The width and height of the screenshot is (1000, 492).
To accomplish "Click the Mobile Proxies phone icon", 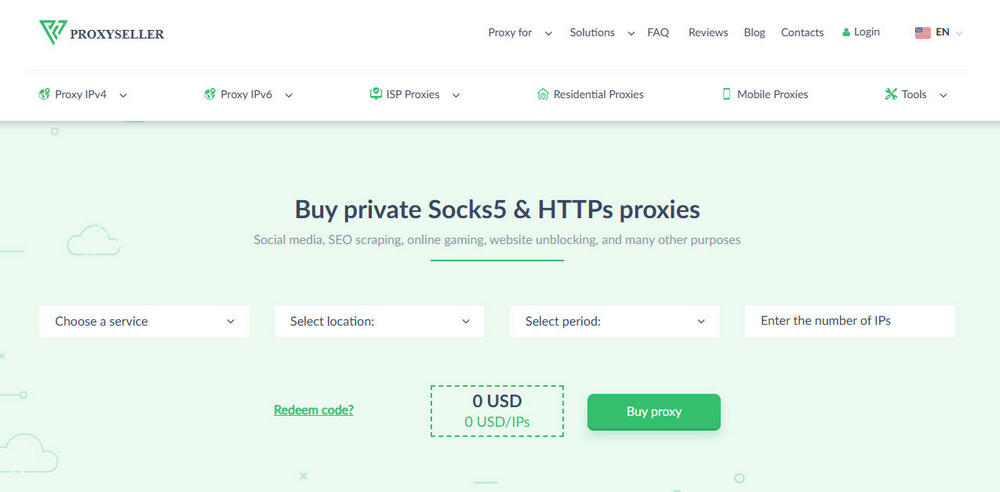I will click(727, 95).
